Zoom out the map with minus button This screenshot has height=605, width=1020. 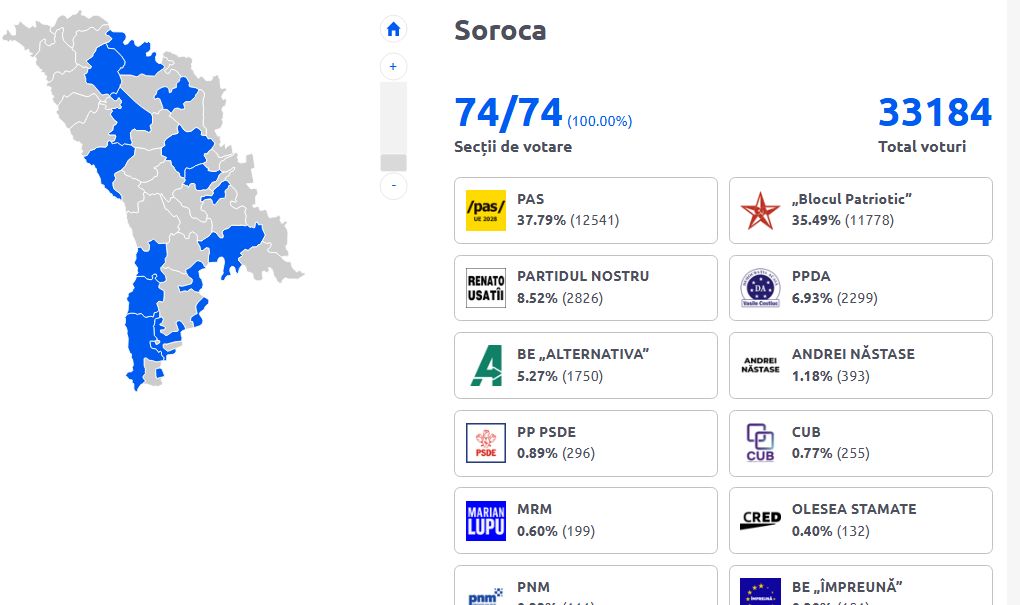click(393, 186)
